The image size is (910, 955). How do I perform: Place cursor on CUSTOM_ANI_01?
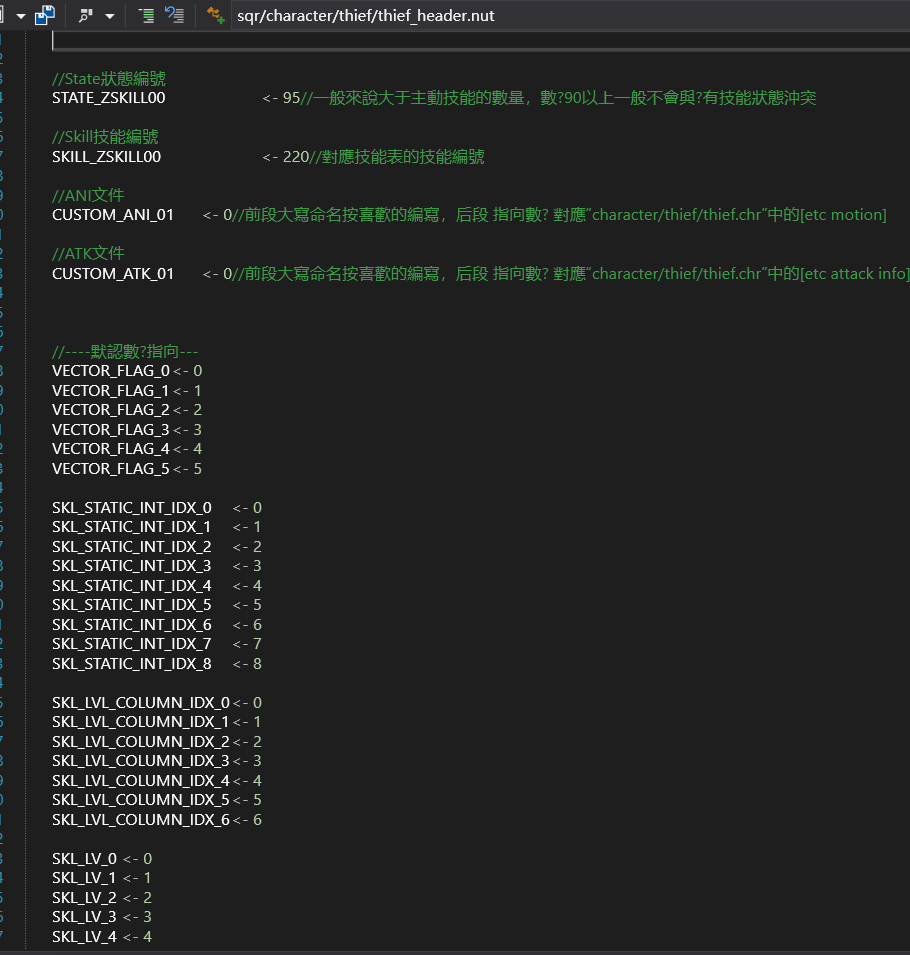point(112,215)
